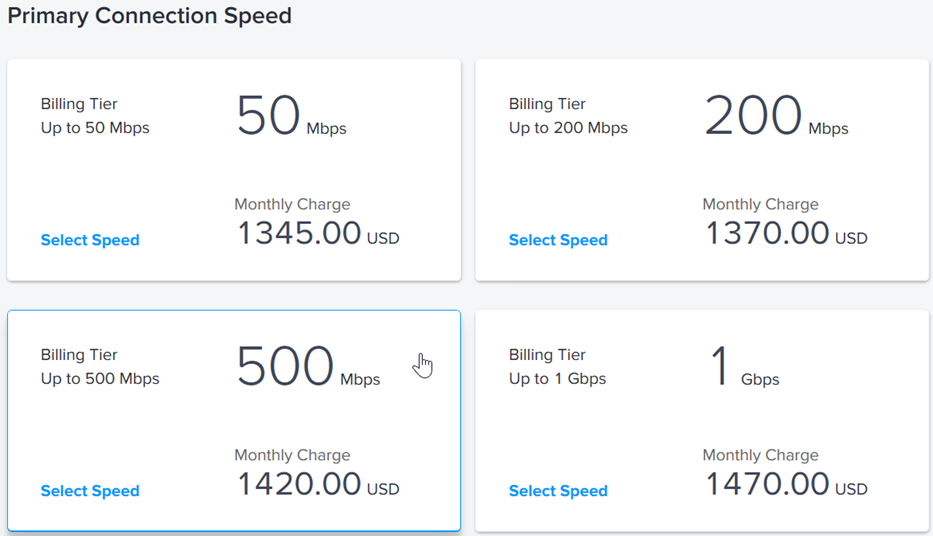Screen dimensions: 933x536
Task: Click the 1345.00 USD monthly charge
Action: click(318, 233)
